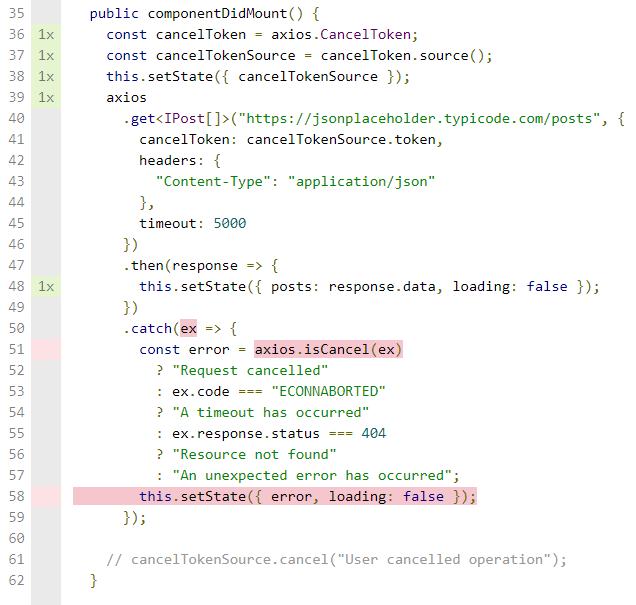Click line number 40
Screen dimensions: 636x605
click(15, 119)
